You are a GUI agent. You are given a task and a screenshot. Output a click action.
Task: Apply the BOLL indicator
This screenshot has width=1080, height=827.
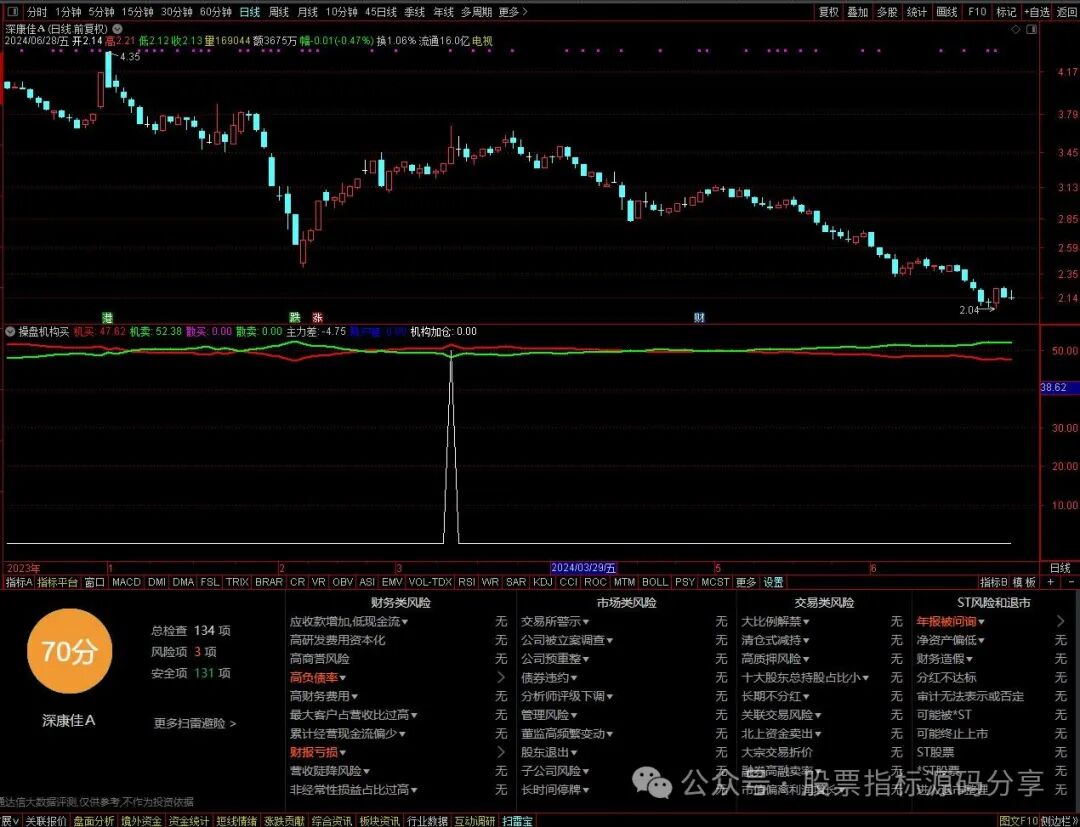tap(654, 582)
